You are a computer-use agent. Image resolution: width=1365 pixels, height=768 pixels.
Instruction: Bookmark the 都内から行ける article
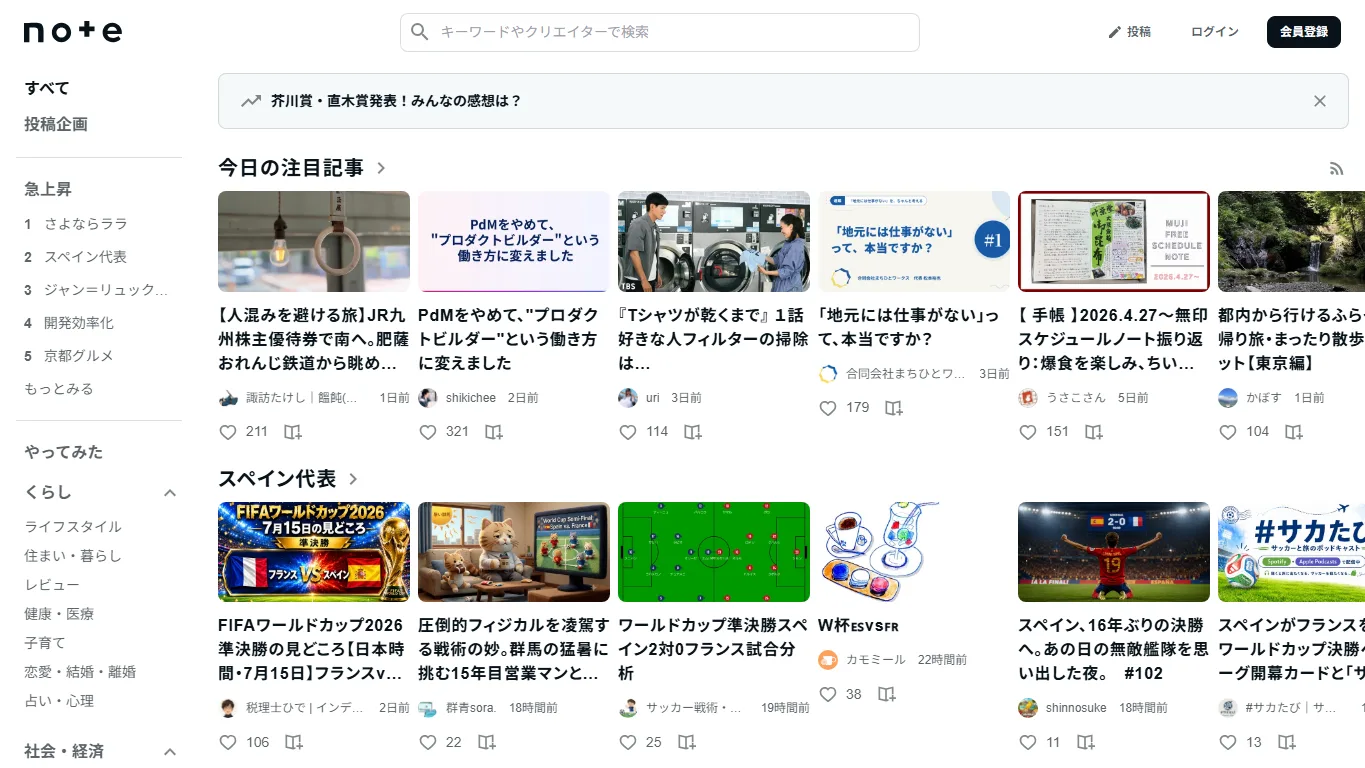1294,432
